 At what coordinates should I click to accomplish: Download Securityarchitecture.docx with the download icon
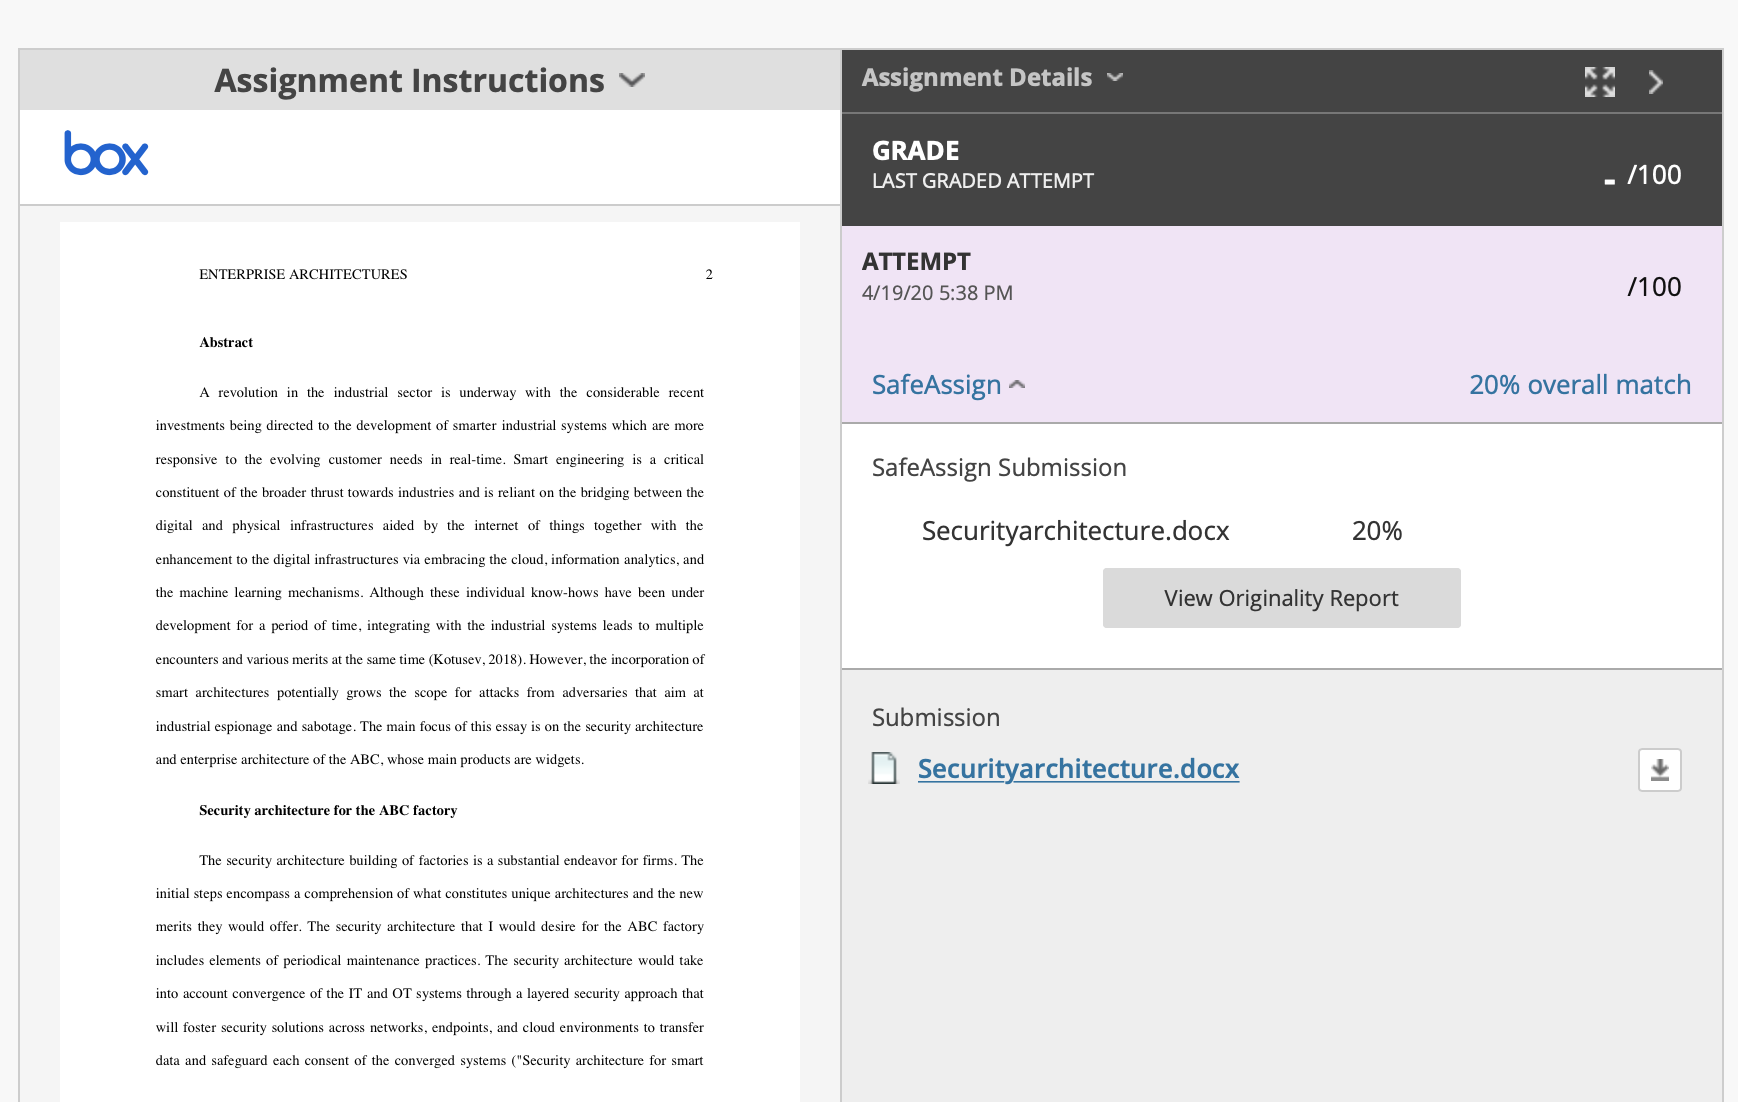pyautogui.click(x=1659, y=770)
